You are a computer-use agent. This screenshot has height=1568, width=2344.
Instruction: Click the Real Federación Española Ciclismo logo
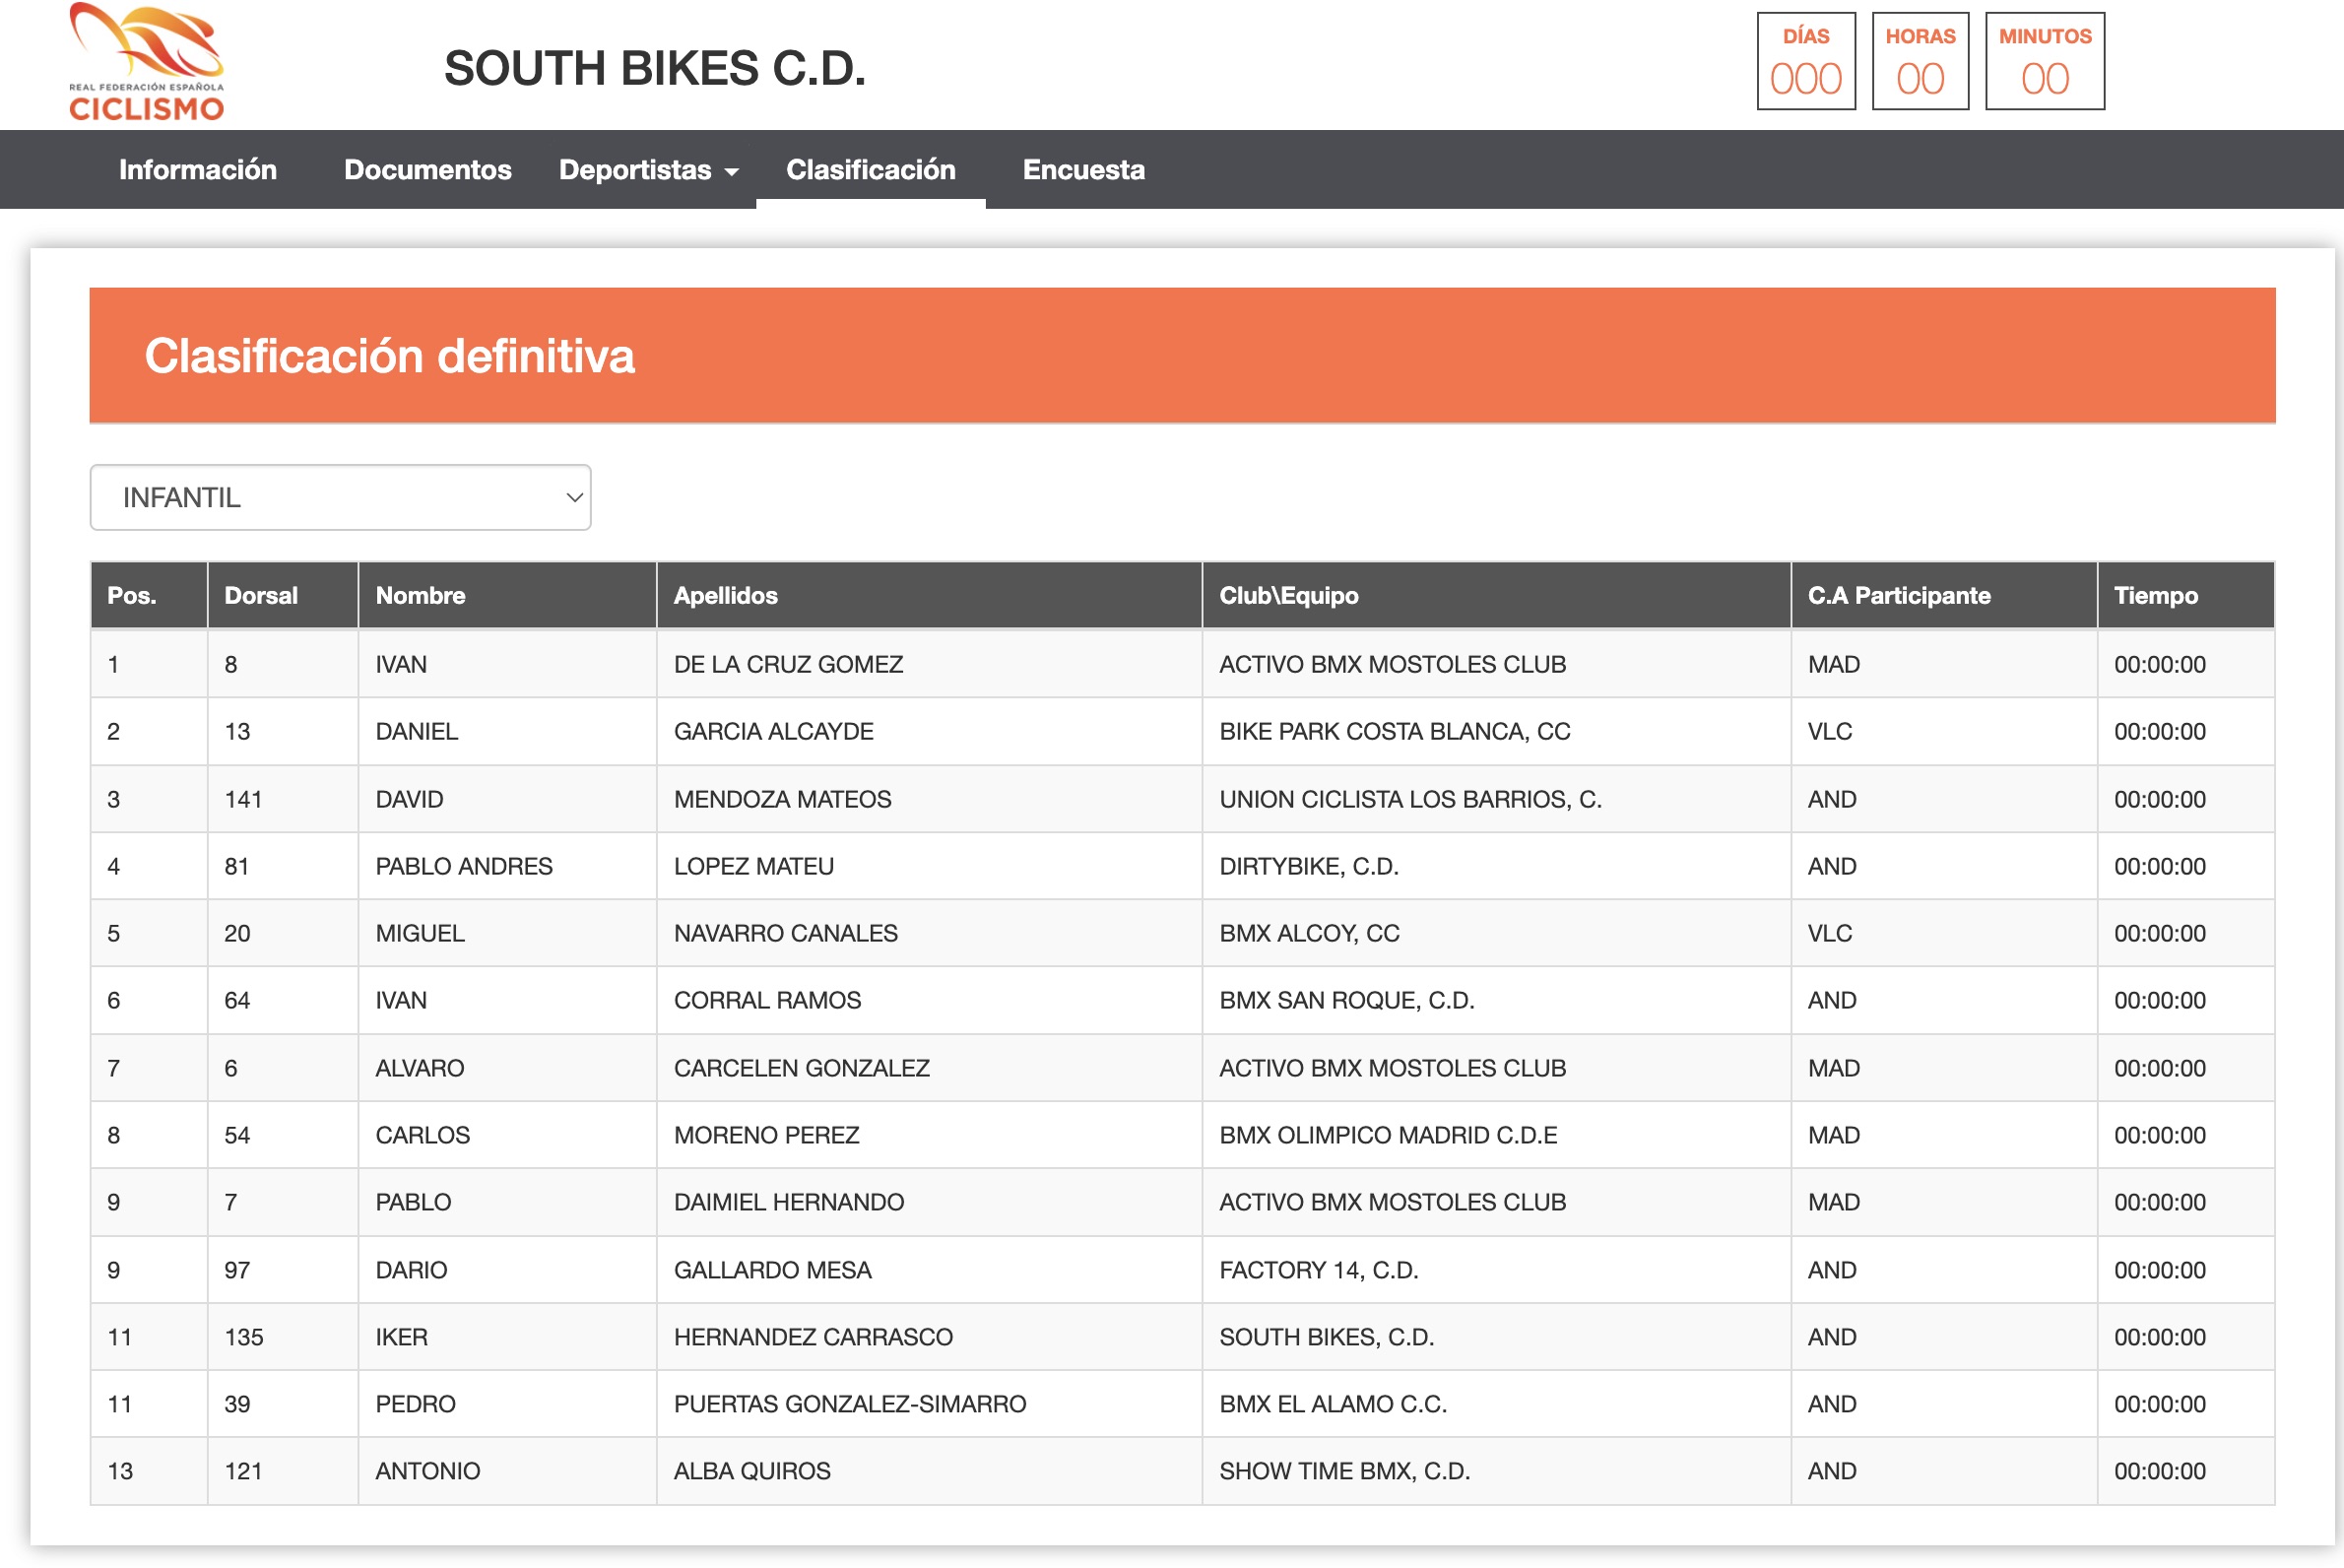pyautogui.click(x=147, y=62)
